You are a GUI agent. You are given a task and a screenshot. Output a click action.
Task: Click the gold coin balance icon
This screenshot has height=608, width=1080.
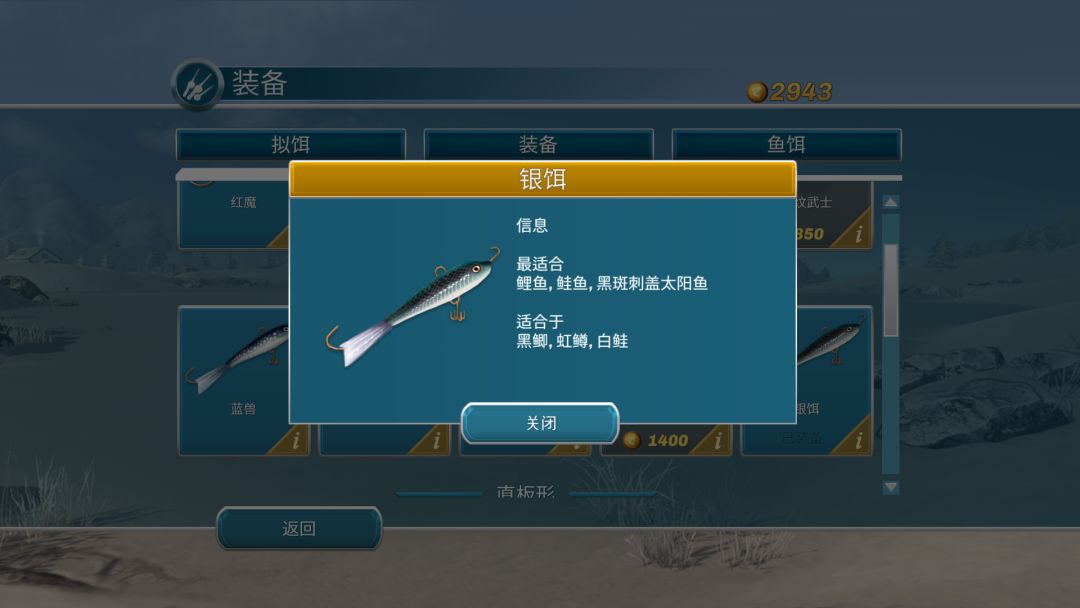pyautogui.click(x=757, y=92)
